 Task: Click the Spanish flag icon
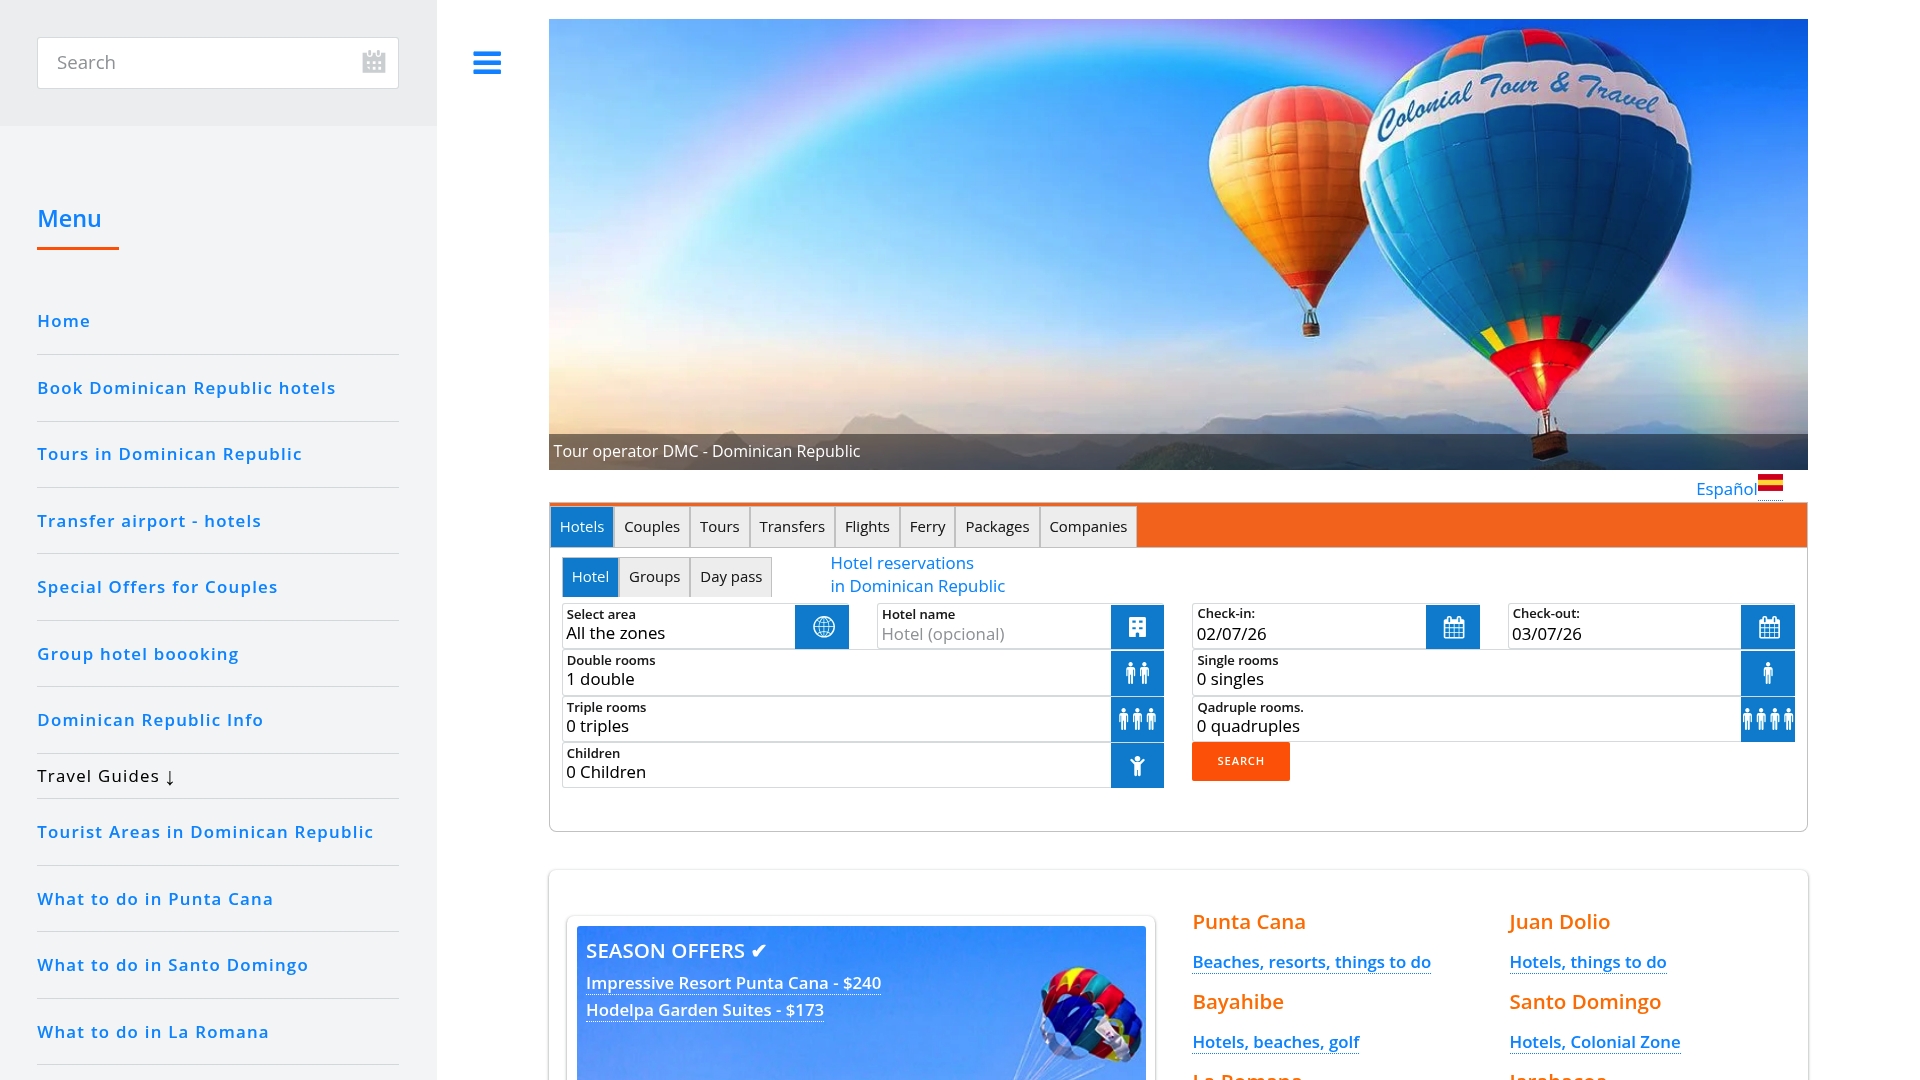pyautogui.click(x=1771, y=483)
